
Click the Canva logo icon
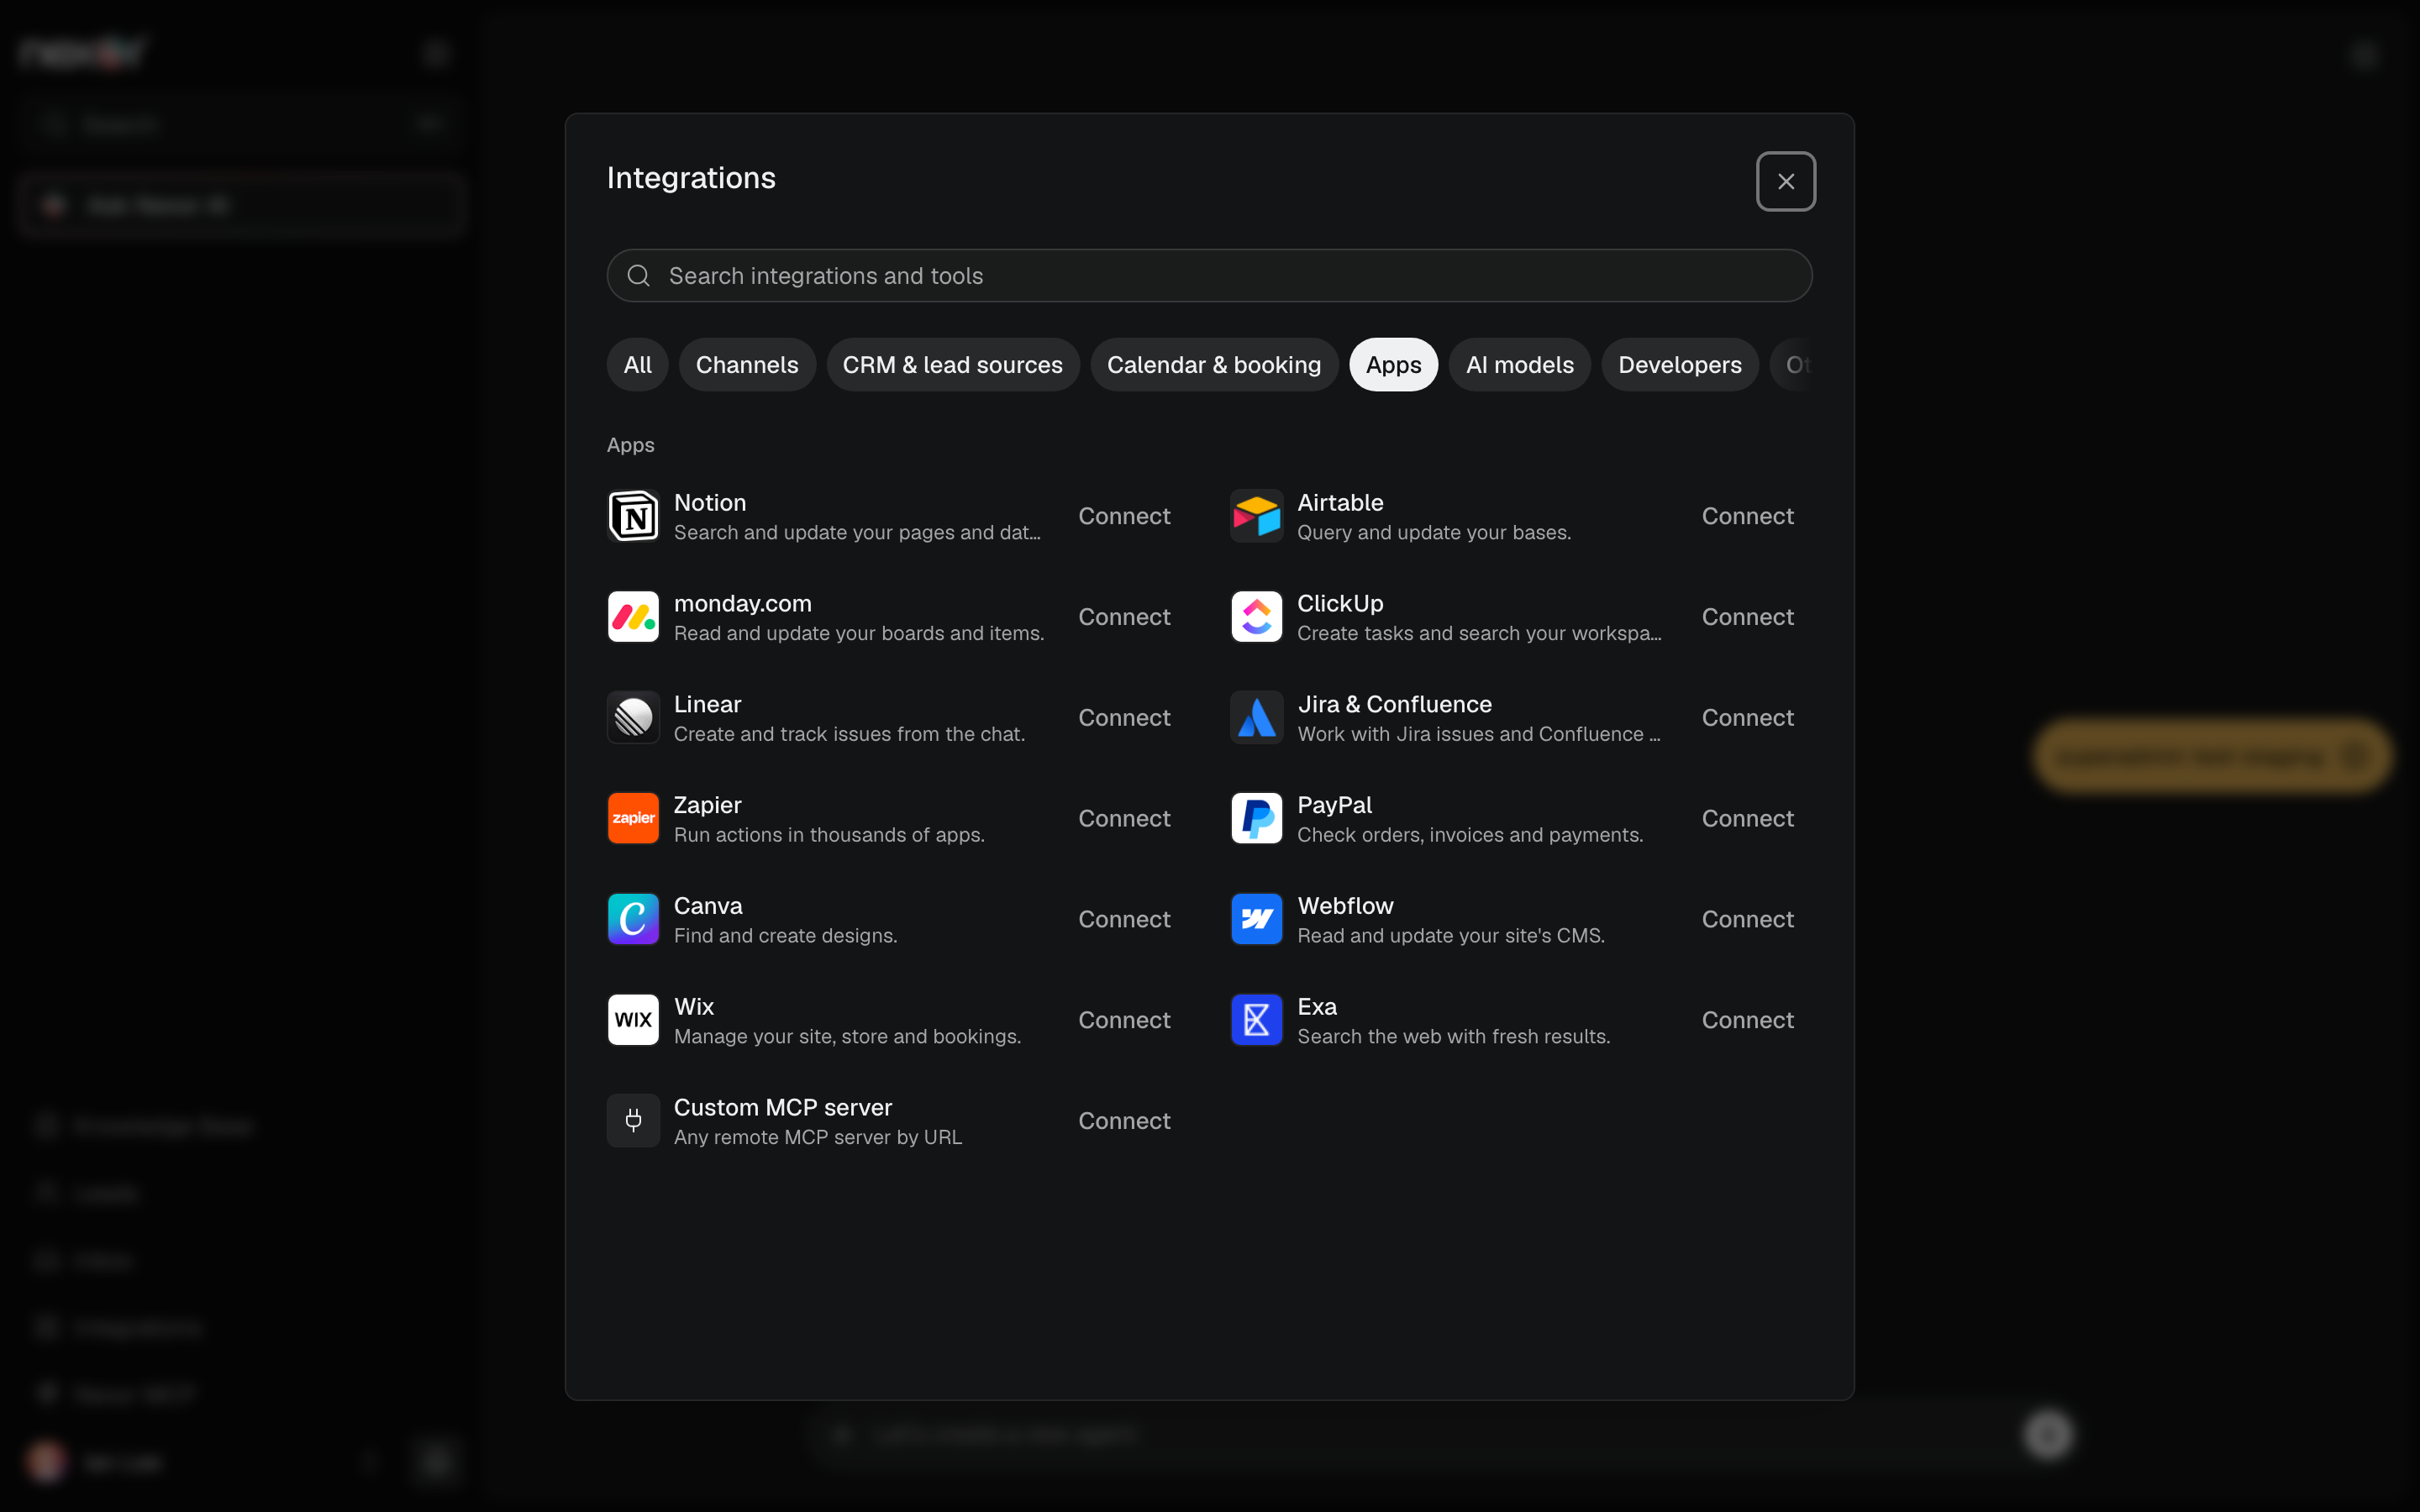(633, 919)
